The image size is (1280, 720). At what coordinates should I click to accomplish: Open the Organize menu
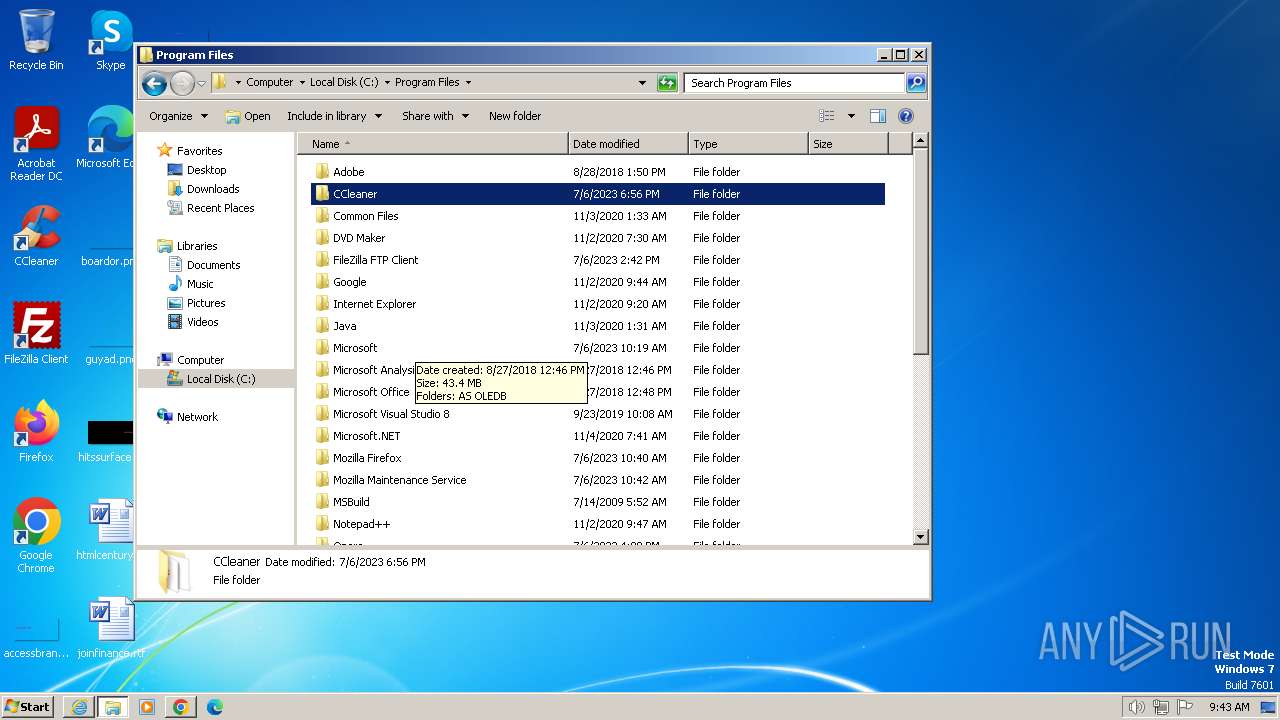(x=178, y=116)
